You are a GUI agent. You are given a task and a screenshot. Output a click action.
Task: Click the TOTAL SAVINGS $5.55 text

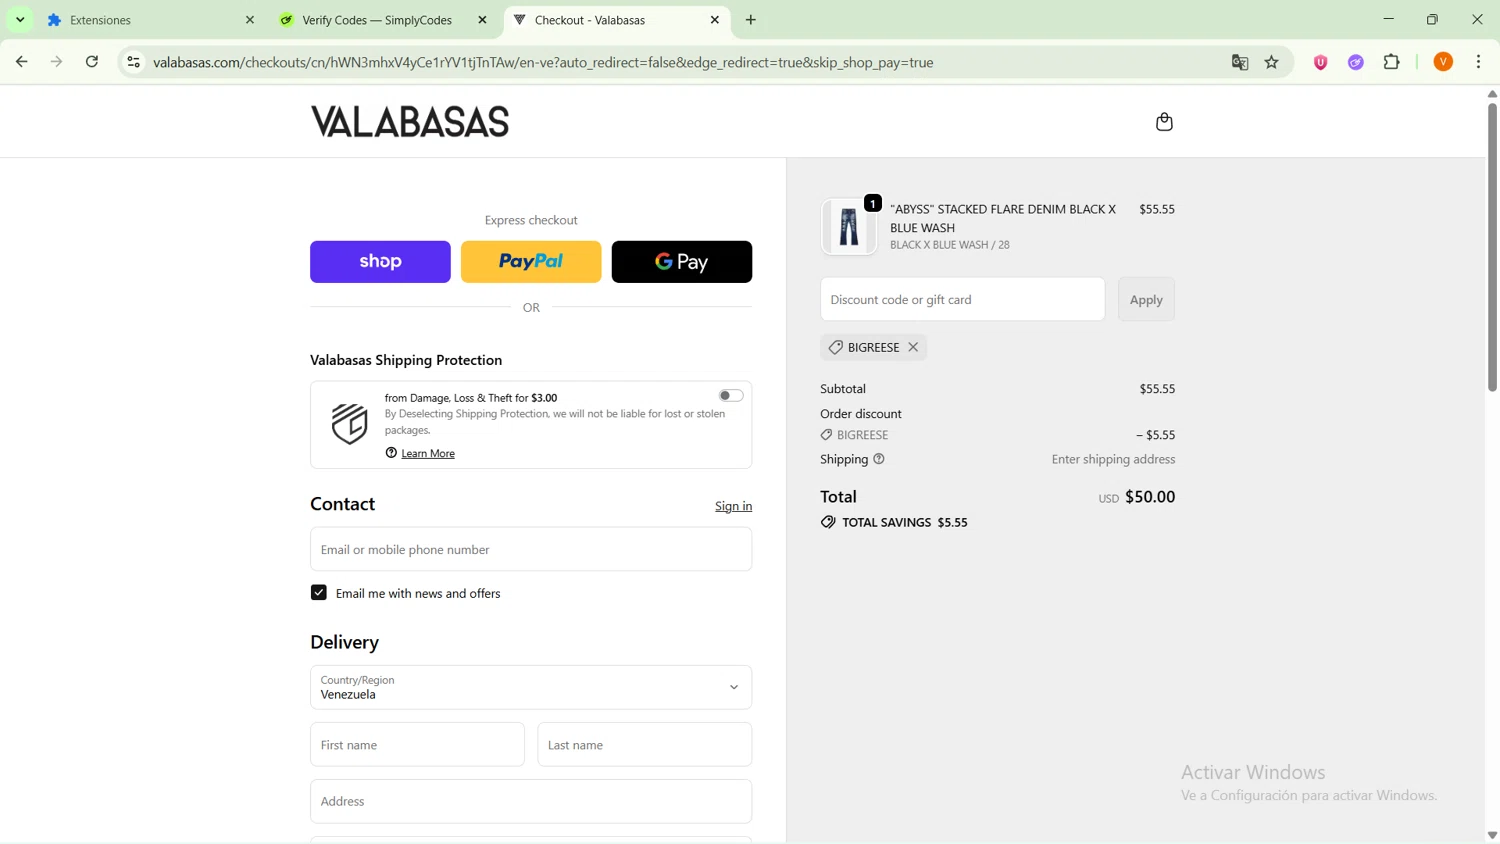[905, 522]
